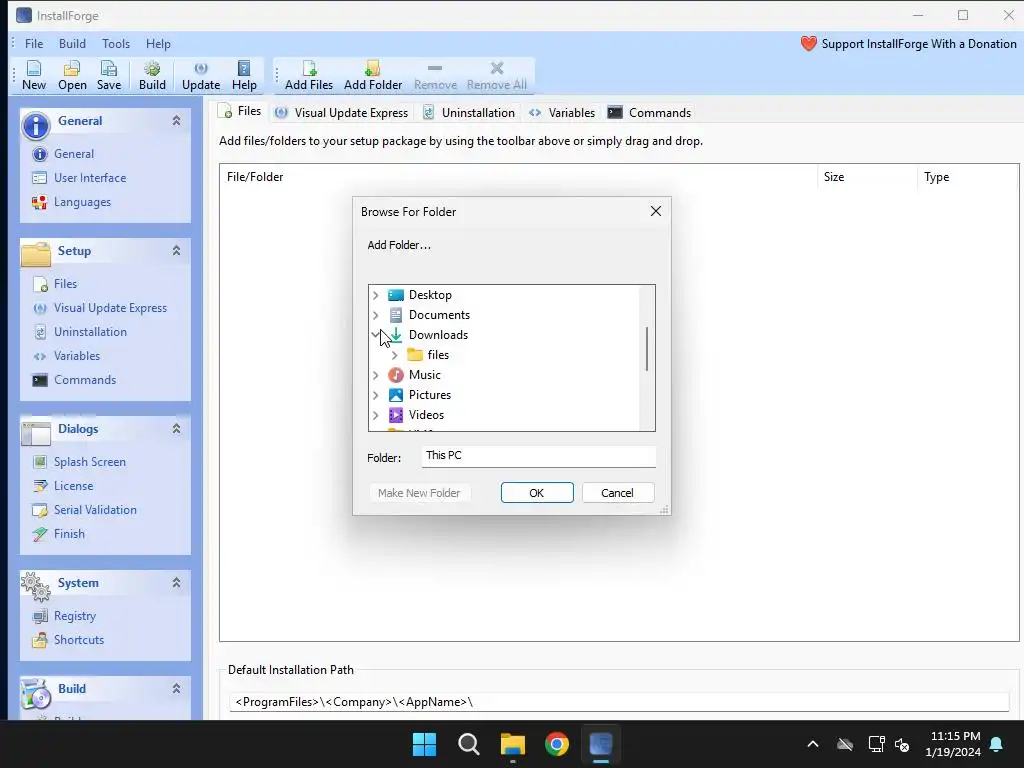
Task: Collapse the General sidebar section
Action: (x=176, y=121)
